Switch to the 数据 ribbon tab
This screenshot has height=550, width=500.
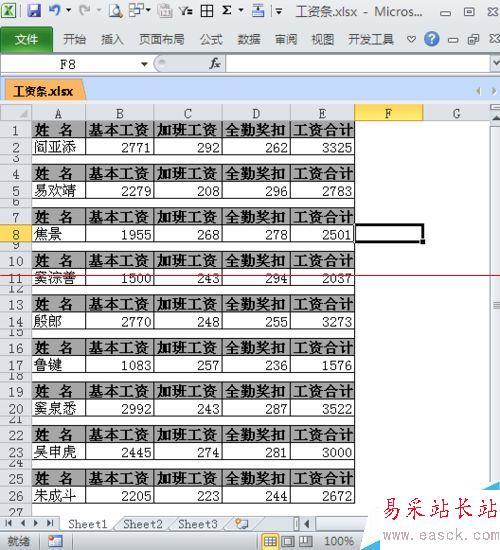249,39
